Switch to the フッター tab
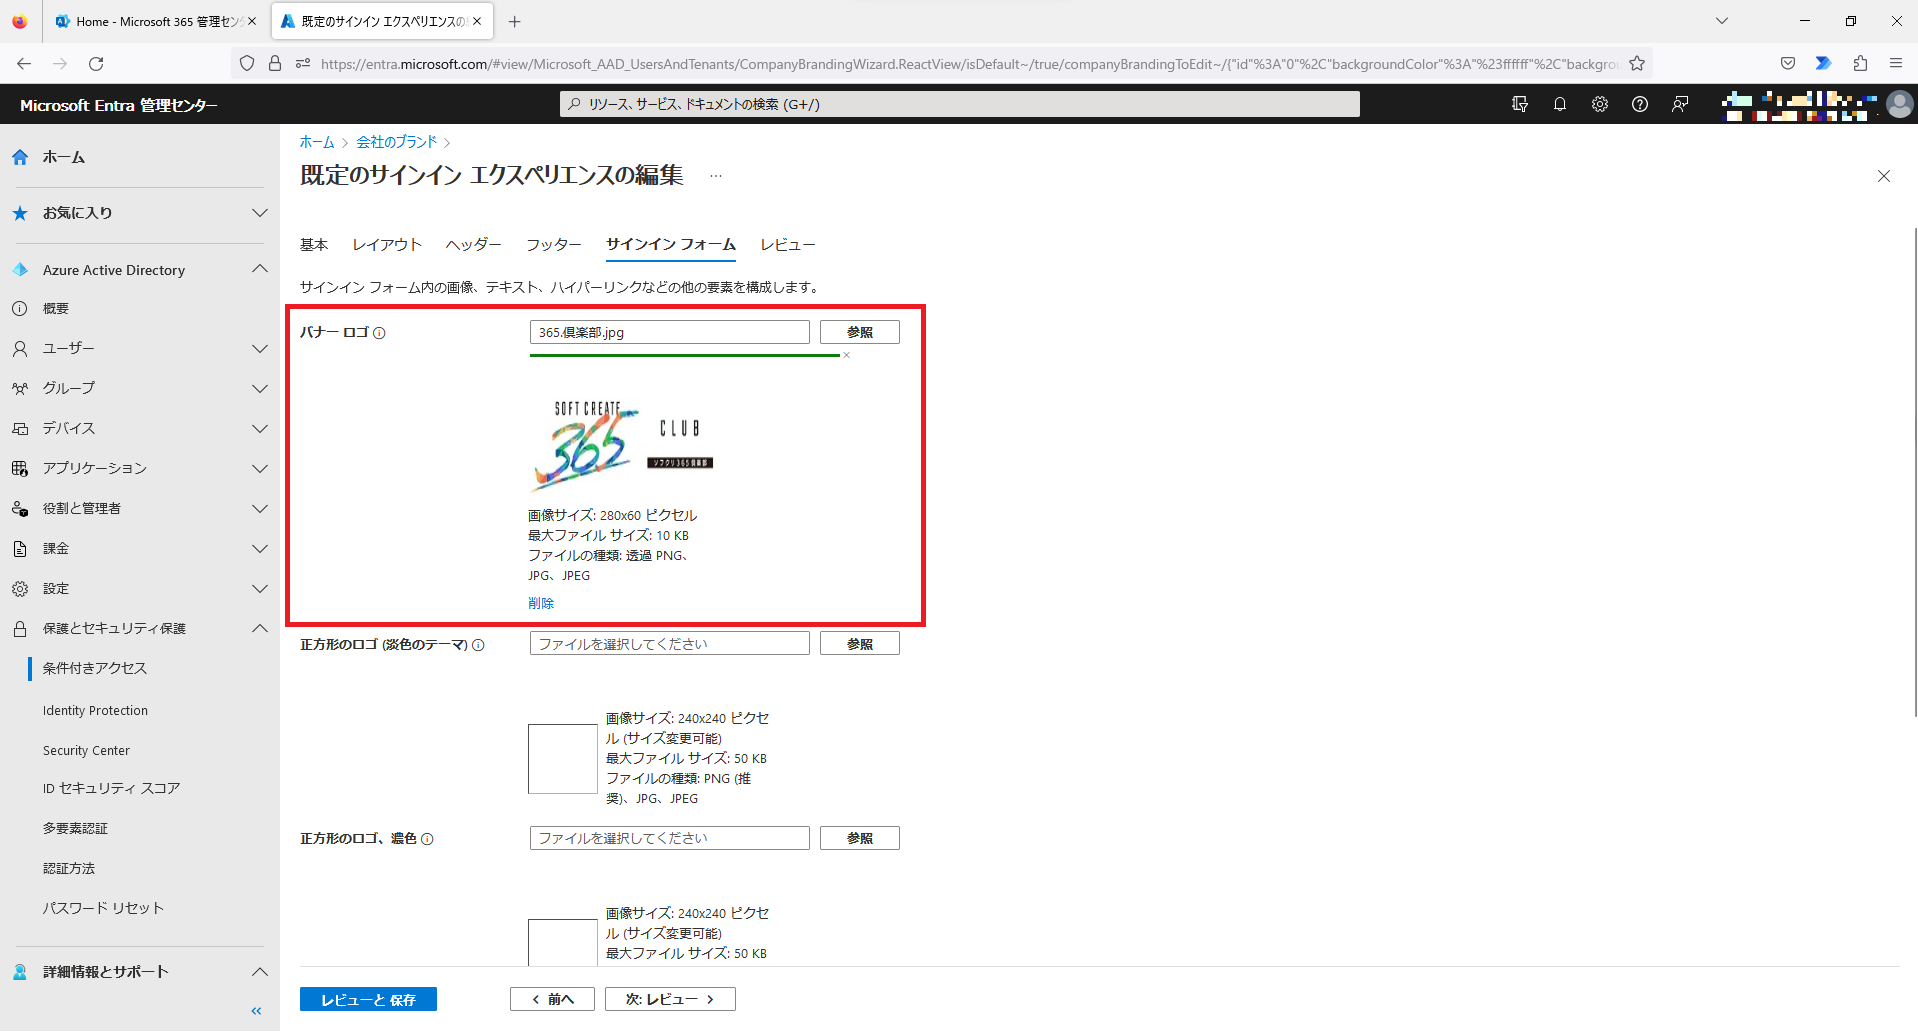 pos(554,245)
